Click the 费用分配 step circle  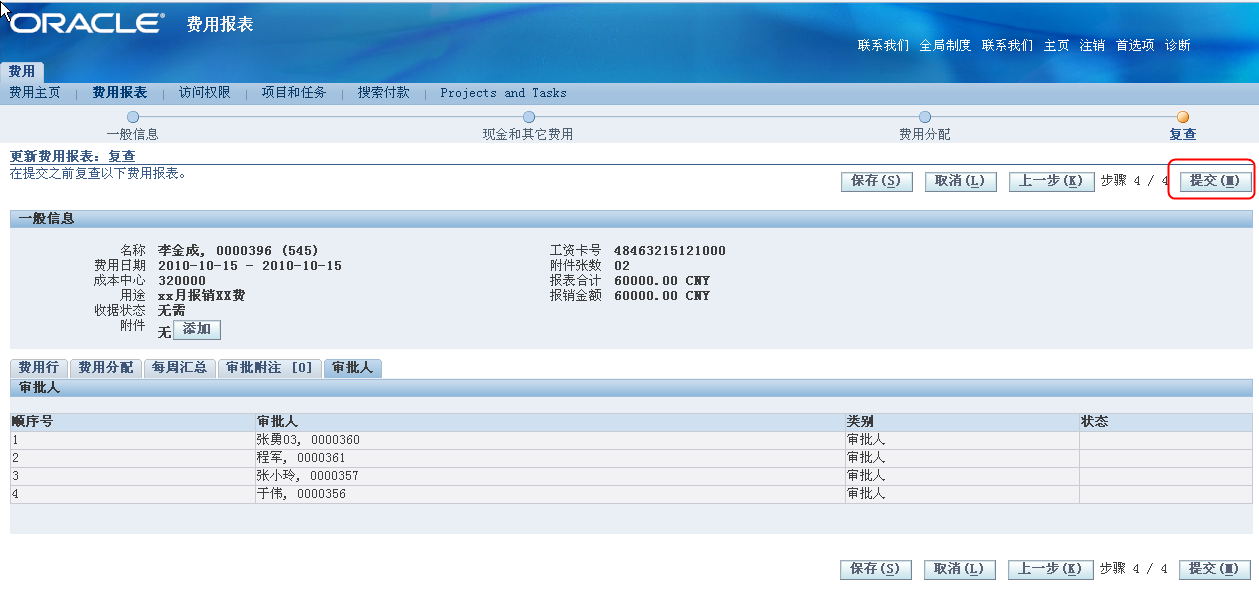[925, 116]
